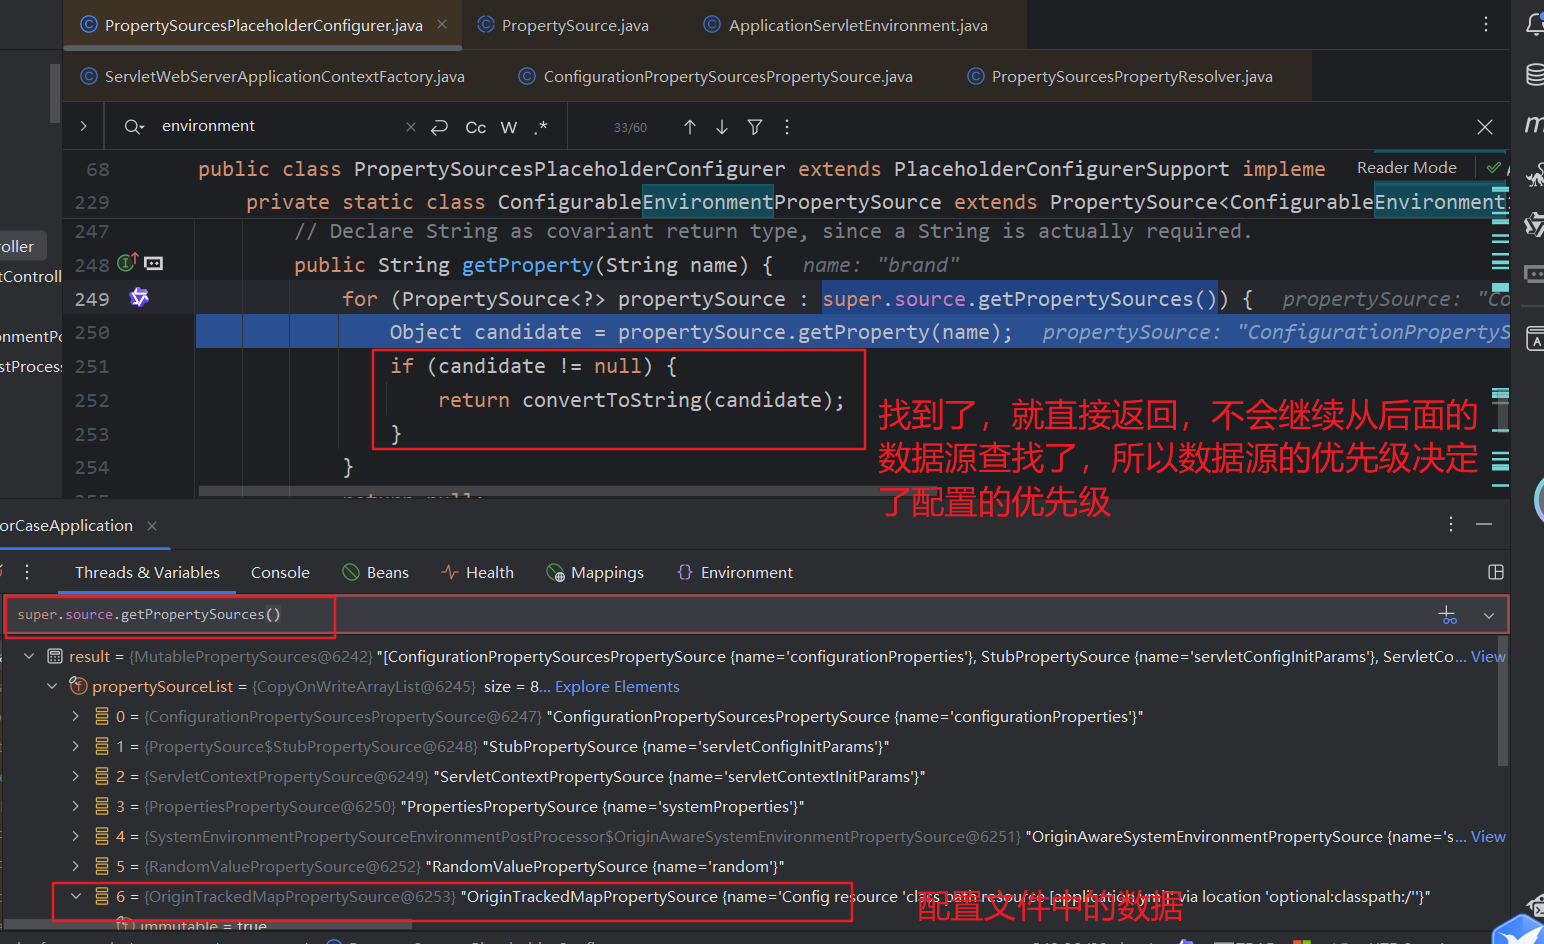Click the gutter icon on line 248

click(127, 262)
